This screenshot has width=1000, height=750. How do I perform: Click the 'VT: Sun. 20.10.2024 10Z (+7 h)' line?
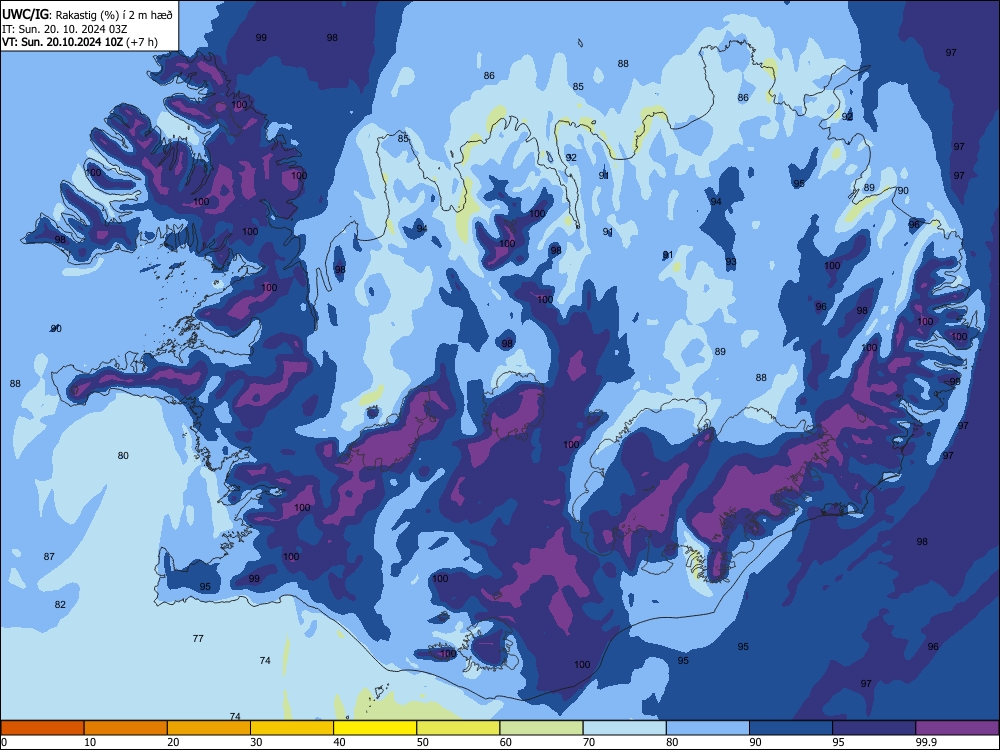(x=80, y=42)
